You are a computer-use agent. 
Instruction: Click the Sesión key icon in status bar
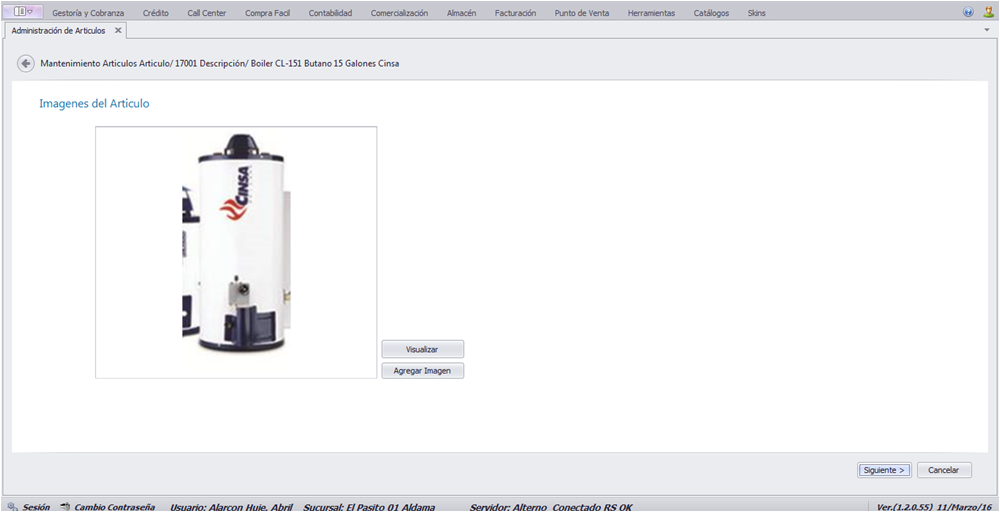tap(12, 506)
